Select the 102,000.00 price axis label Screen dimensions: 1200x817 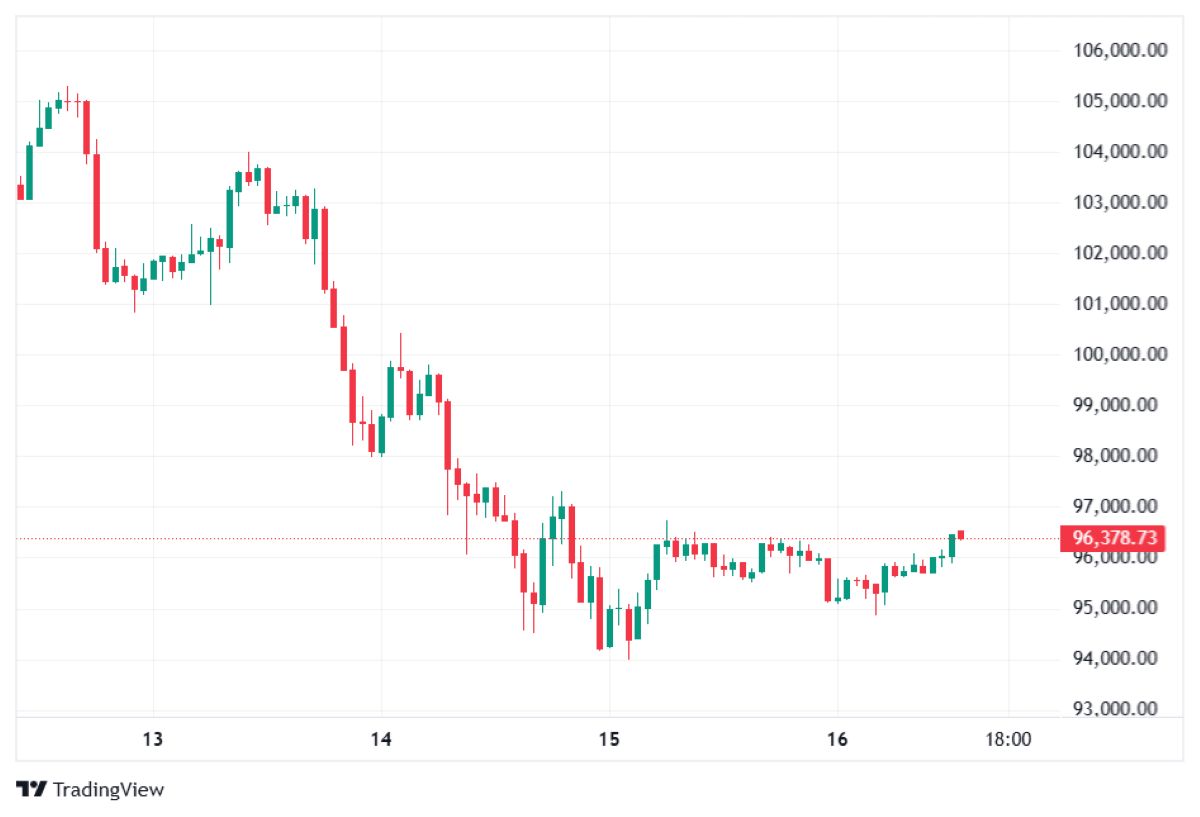click(x=1120, y=253)
